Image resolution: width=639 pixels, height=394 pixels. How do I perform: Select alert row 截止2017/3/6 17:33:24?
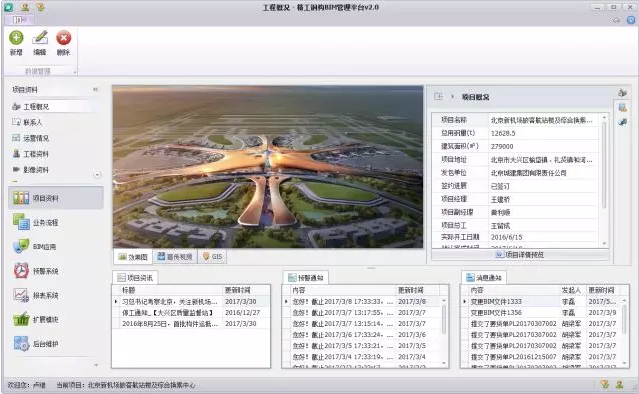coord(361,335)
